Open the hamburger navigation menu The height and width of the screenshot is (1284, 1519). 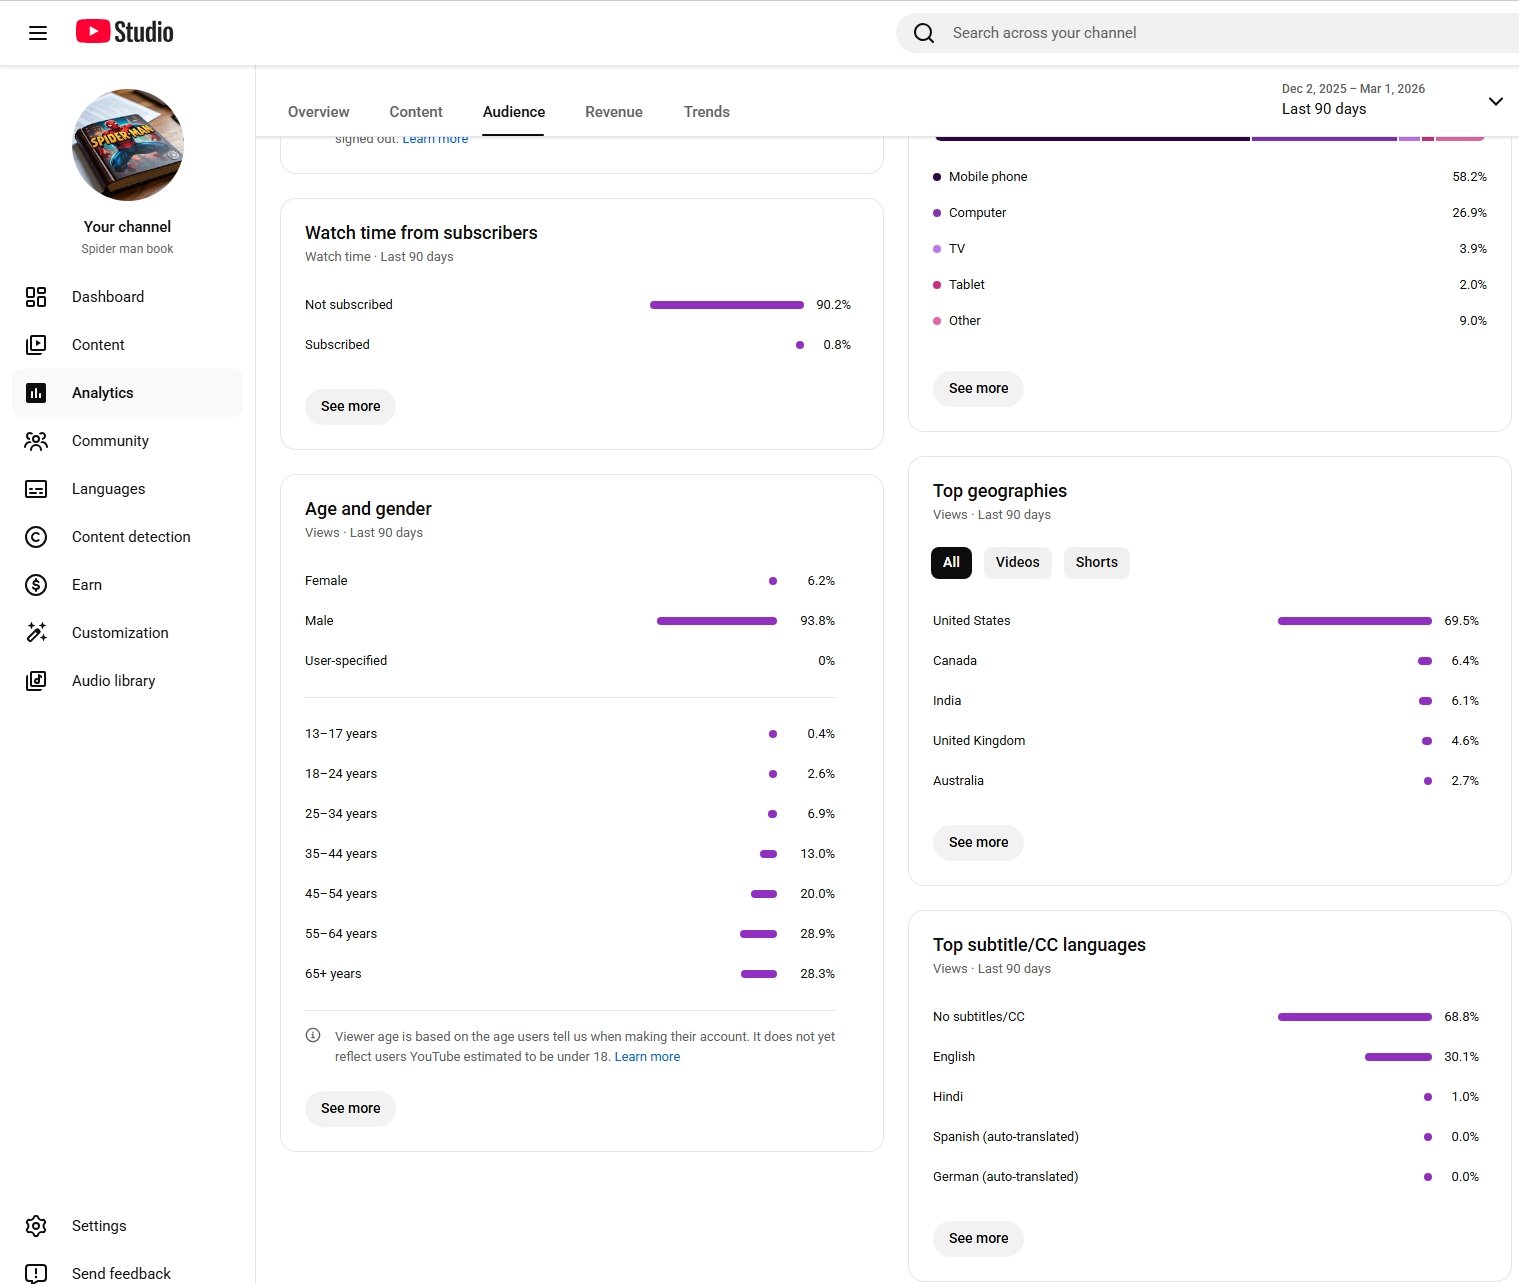click(38, 33)
